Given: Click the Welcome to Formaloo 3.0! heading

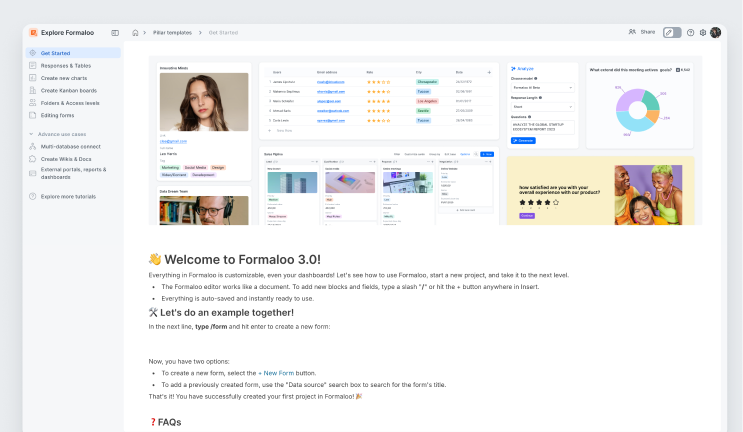Looking at the screenshot, I should click(x=235, y=260).
